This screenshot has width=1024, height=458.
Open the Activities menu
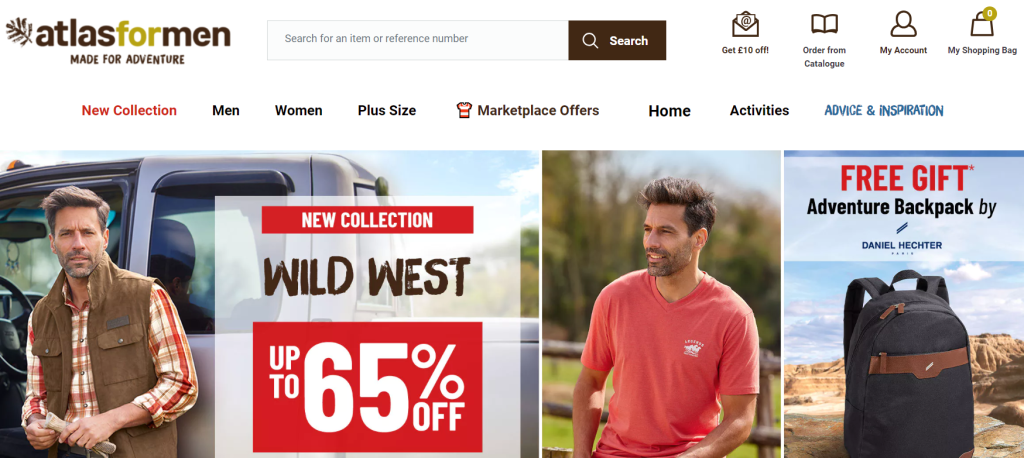(760, 110)
